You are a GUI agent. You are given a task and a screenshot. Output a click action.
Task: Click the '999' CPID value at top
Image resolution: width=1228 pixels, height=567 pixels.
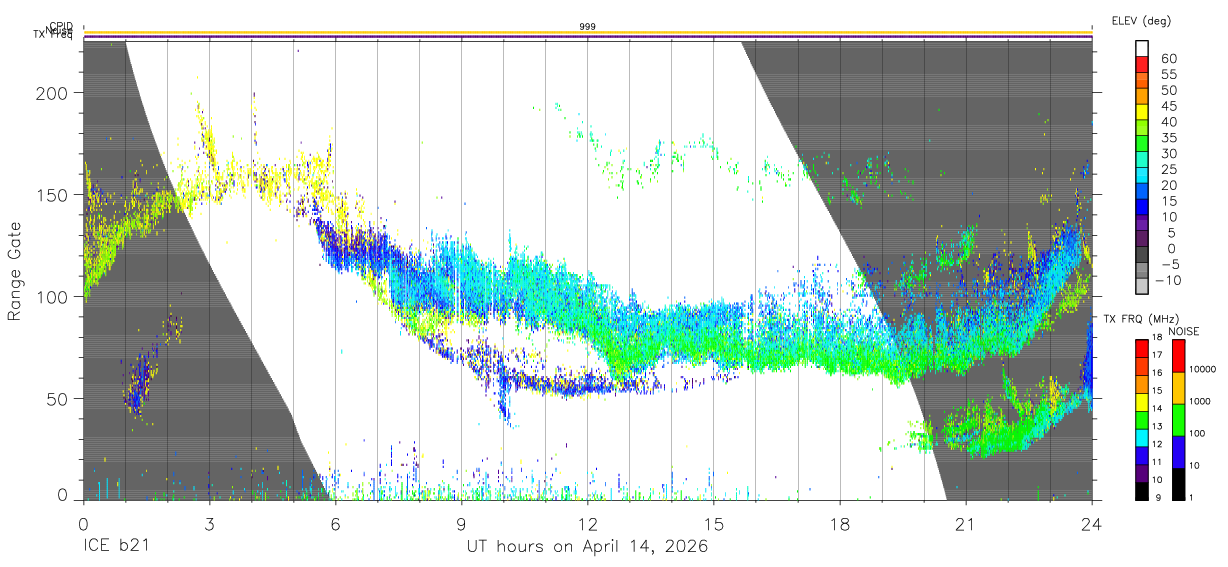[x=588, y=27]
